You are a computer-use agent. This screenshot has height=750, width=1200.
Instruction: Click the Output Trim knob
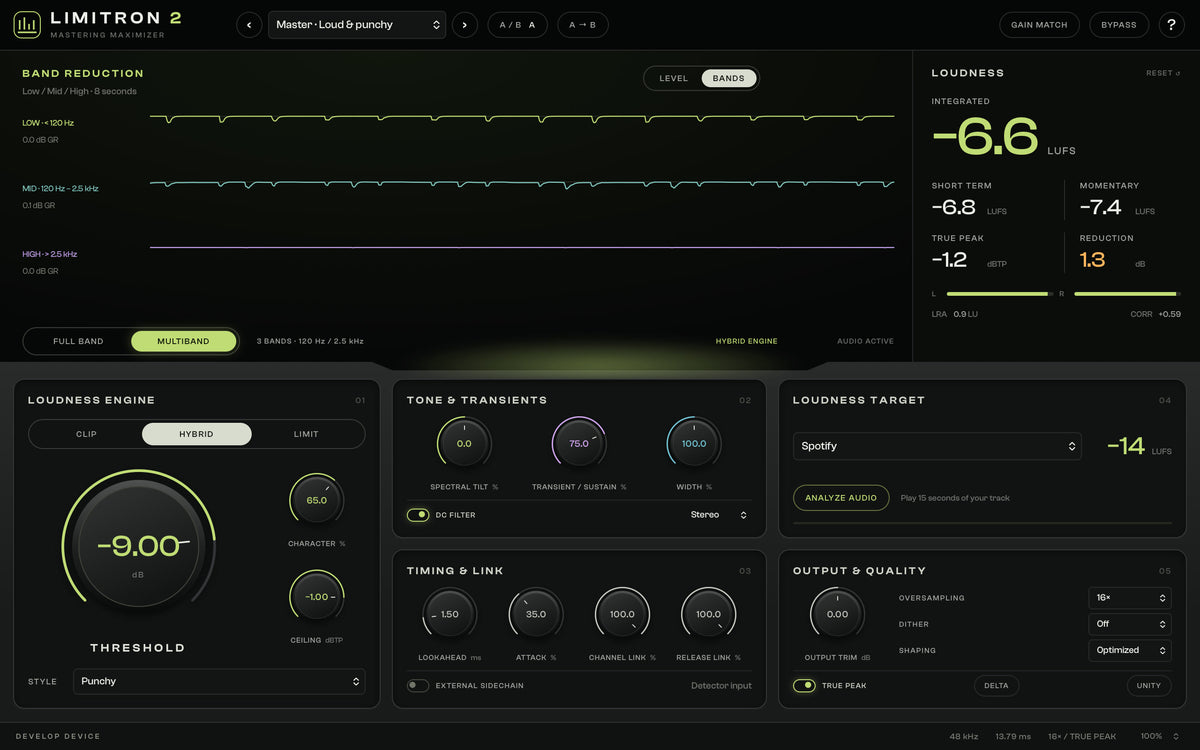tap(837, 614)
